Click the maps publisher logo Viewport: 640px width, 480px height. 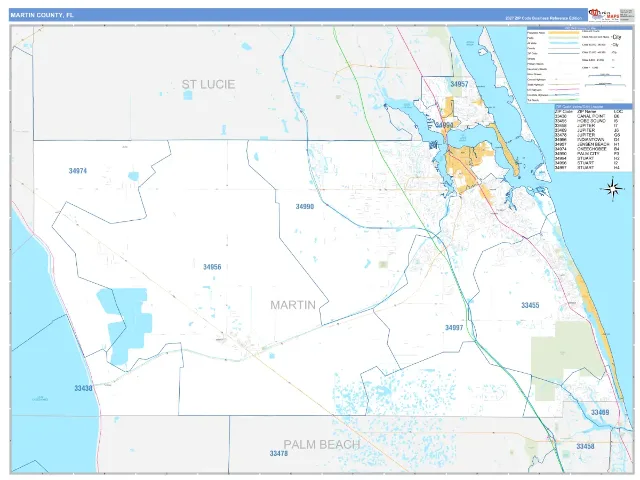point(604,15)
